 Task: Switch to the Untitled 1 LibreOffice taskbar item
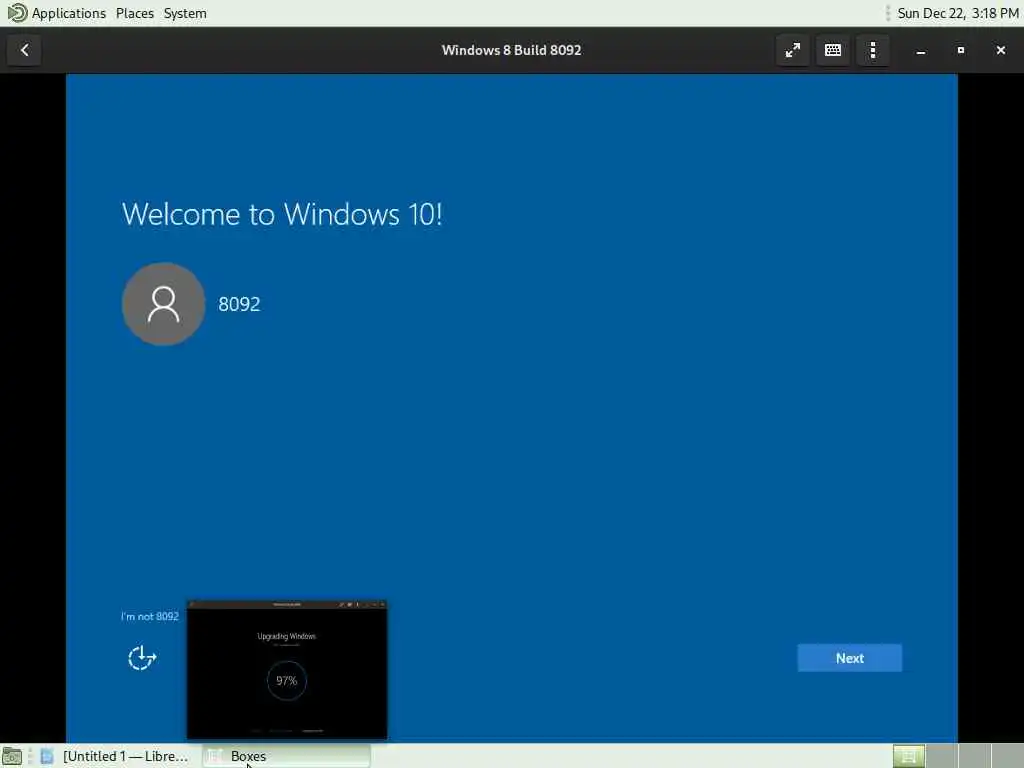[116, 756]
